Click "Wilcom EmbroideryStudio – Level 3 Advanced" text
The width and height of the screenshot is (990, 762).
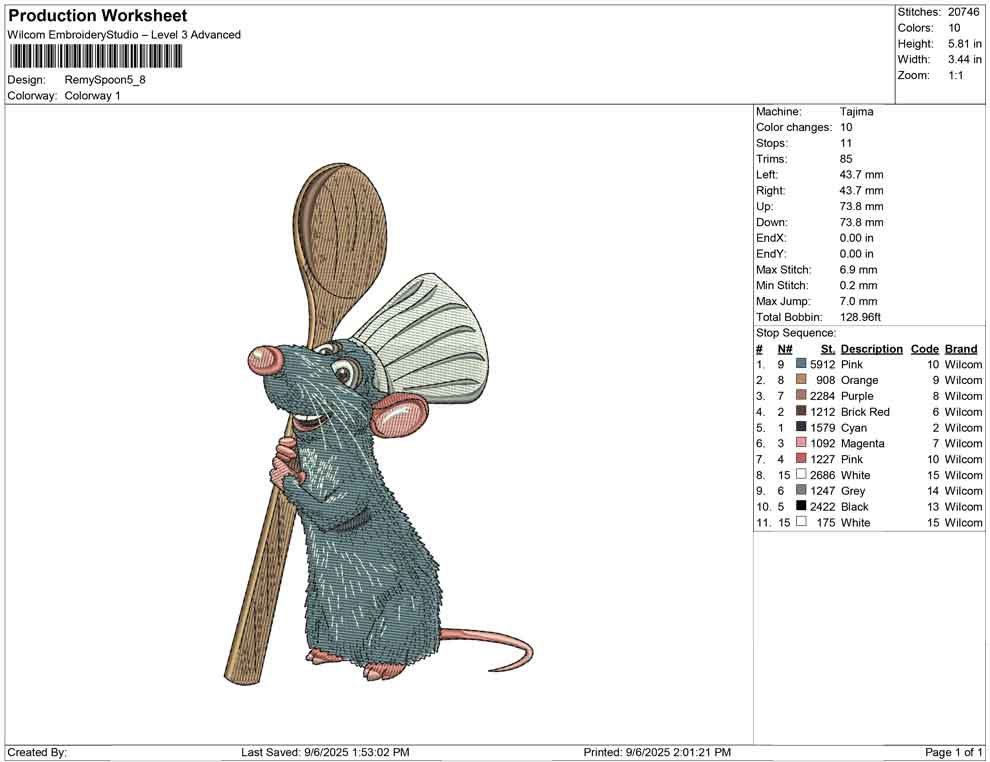(124, 35)
